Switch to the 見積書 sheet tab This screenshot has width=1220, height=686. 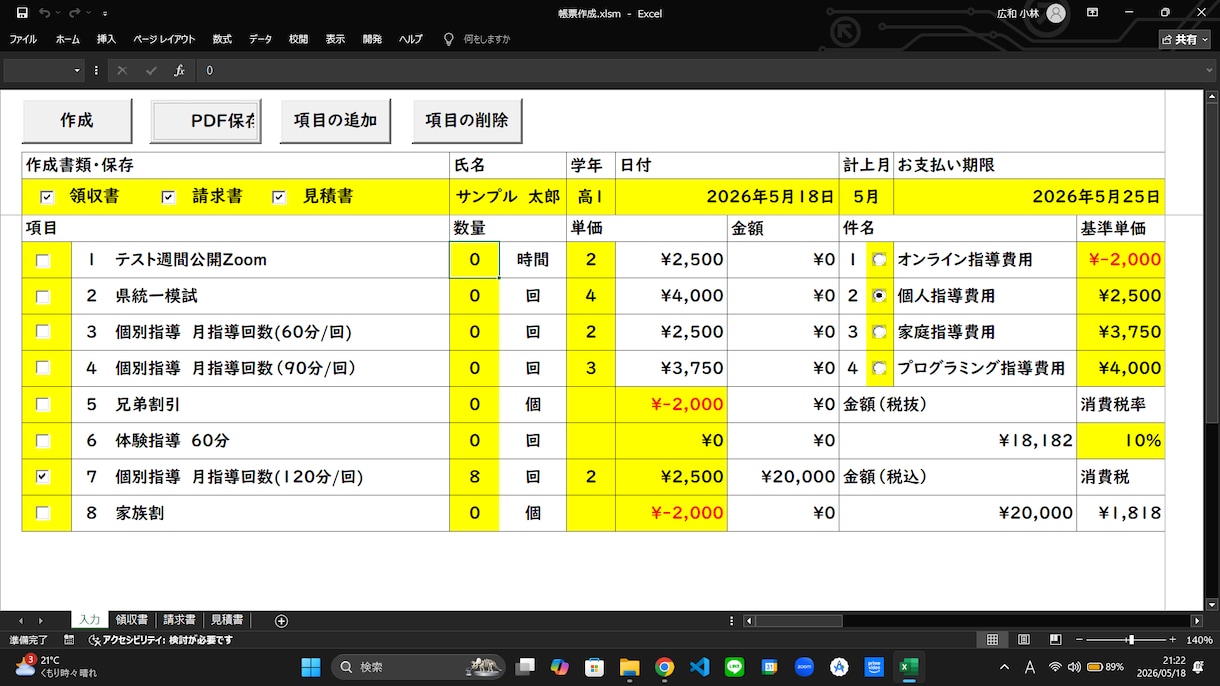click(x=227, y=620)
